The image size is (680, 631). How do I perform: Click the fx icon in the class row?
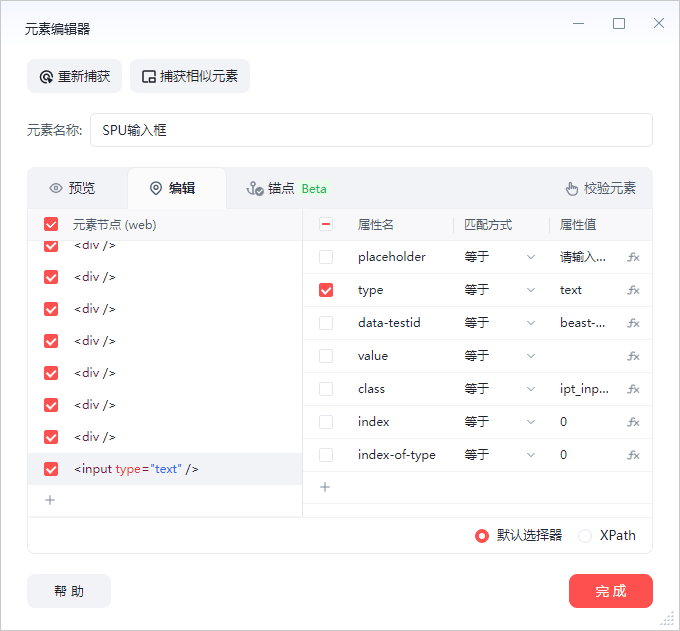(x=633, y=389)
